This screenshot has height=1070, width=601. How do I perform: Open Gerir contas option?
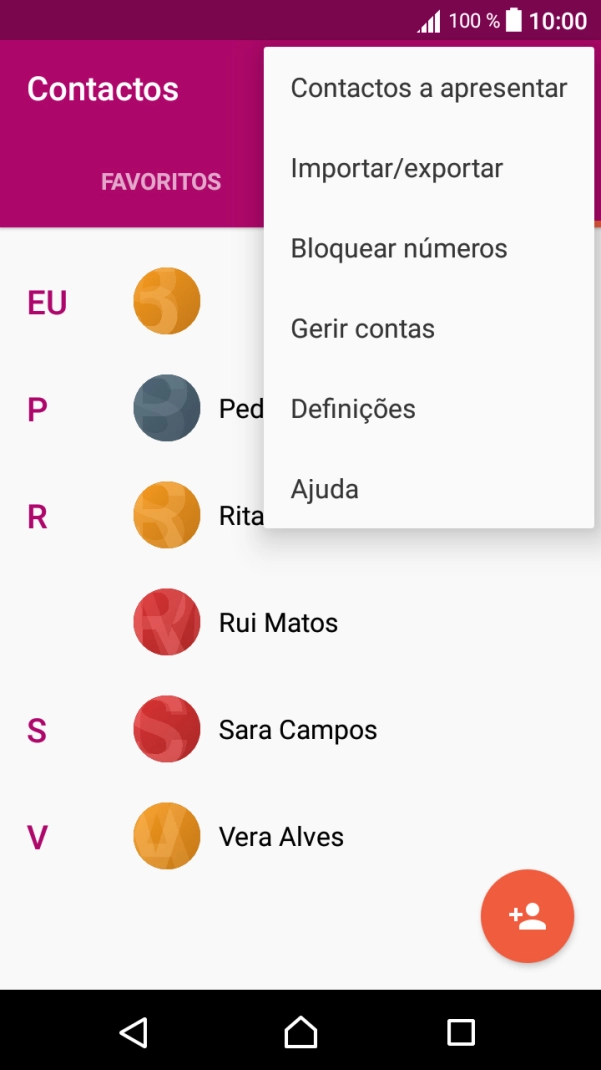click(x=362, y=328)
